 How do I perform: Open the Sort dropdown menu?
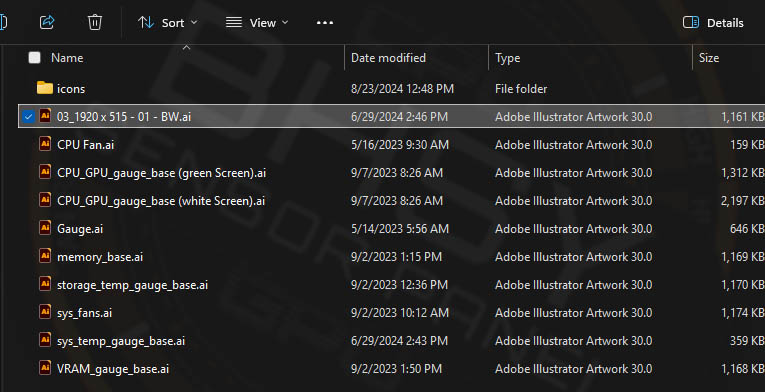point(167,22)
